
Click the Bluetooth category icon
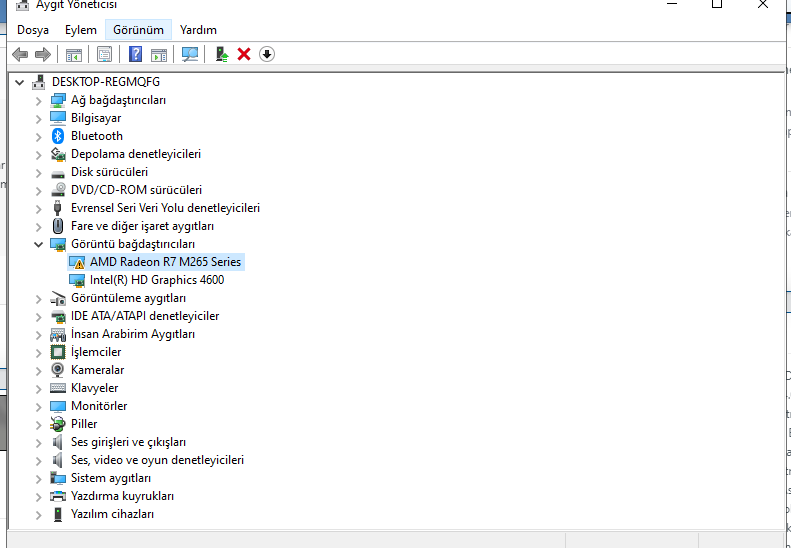(x=58, y=136)
